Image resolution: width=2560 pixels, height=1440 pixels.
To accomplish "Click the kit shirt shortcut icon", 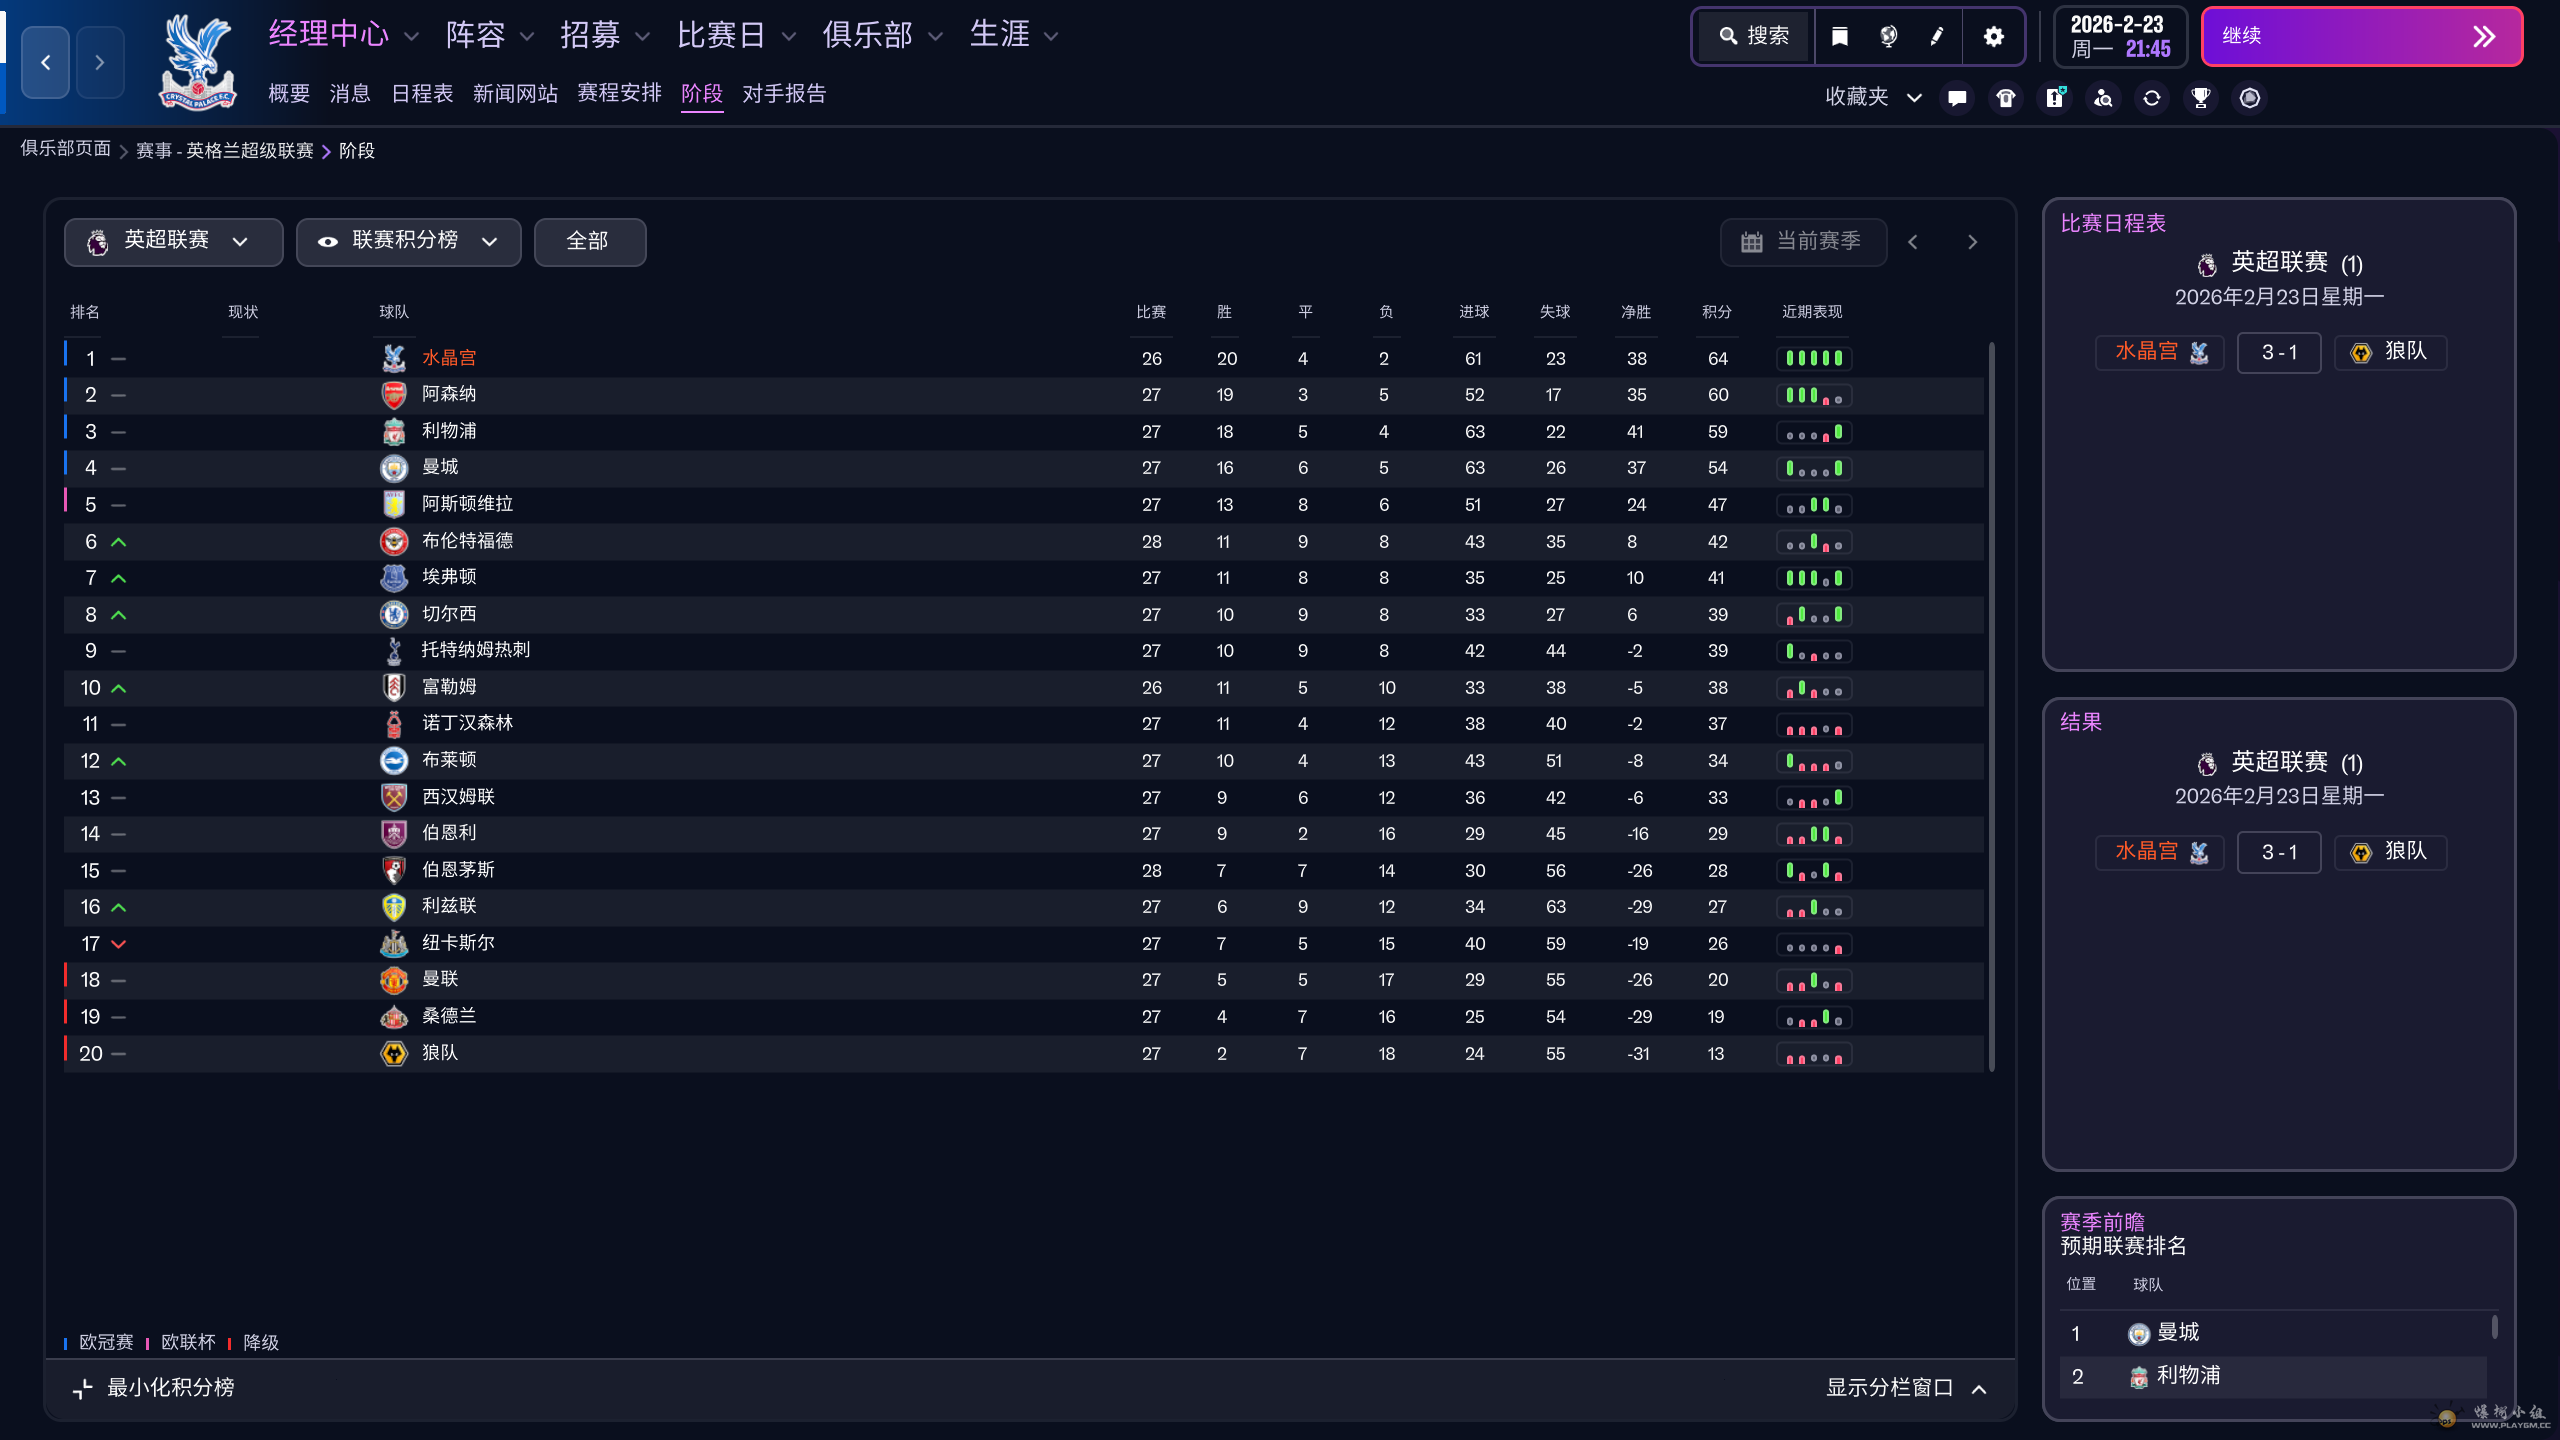I will pyautogui.click(x=2006, y=98).
